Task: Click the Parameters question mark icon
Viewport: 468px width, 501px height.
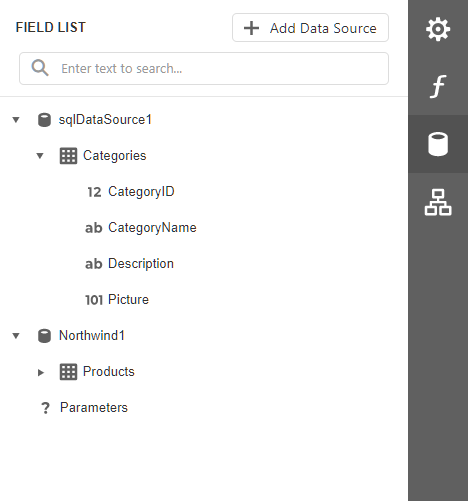Action: tap(45, 408)
